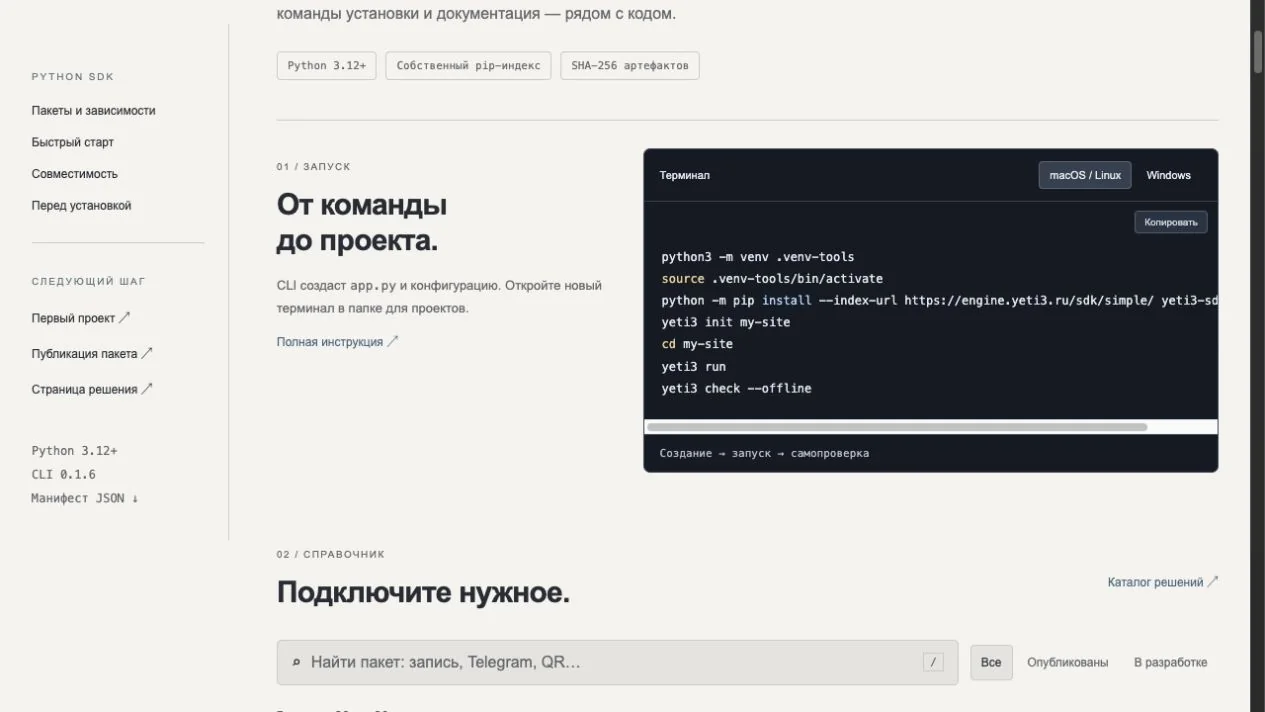This screenshot has height=712, width=1265.
Task: Click the page vertical scrollbar thumb
Action: 1258,50
